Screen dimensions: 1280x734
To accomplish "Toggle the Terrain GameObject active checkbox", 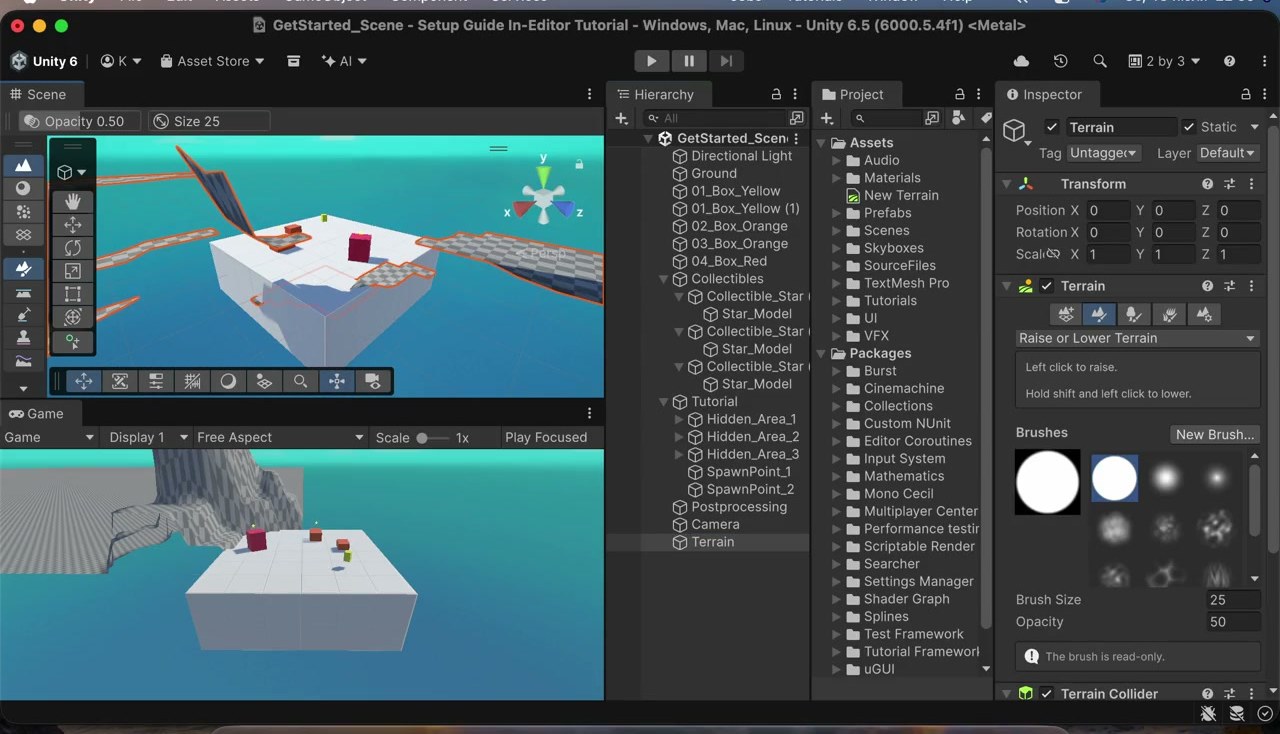I will click(1051, 127).
